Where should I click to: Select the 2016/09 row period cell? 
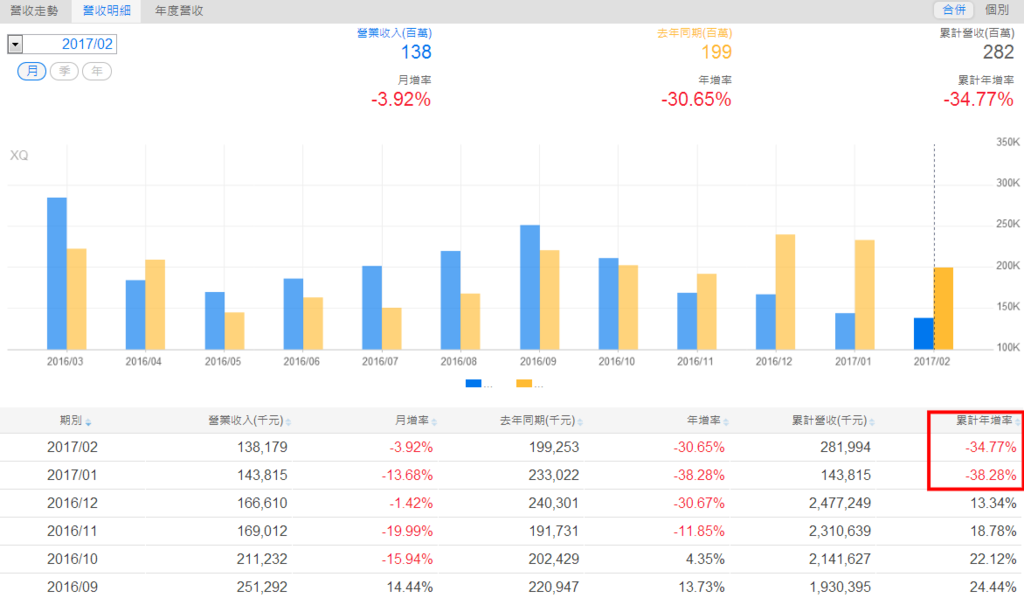click(72, 587)
